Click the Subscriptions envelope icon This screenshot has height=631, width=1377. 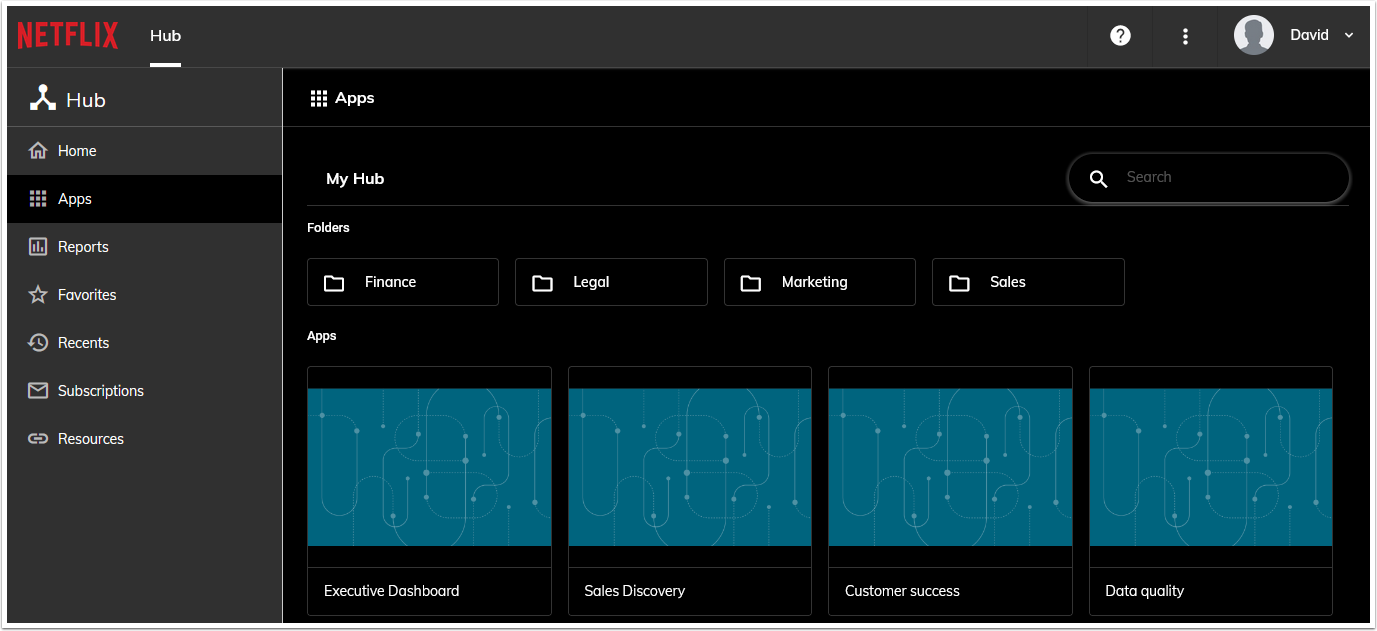point(38,390)
